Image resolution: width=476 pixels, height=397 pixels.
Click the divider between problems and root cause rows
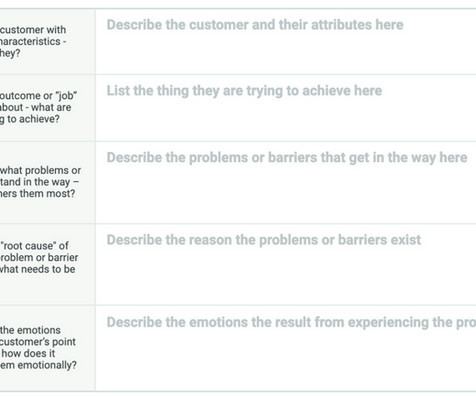pyautogui.click(x=238, y=224)
